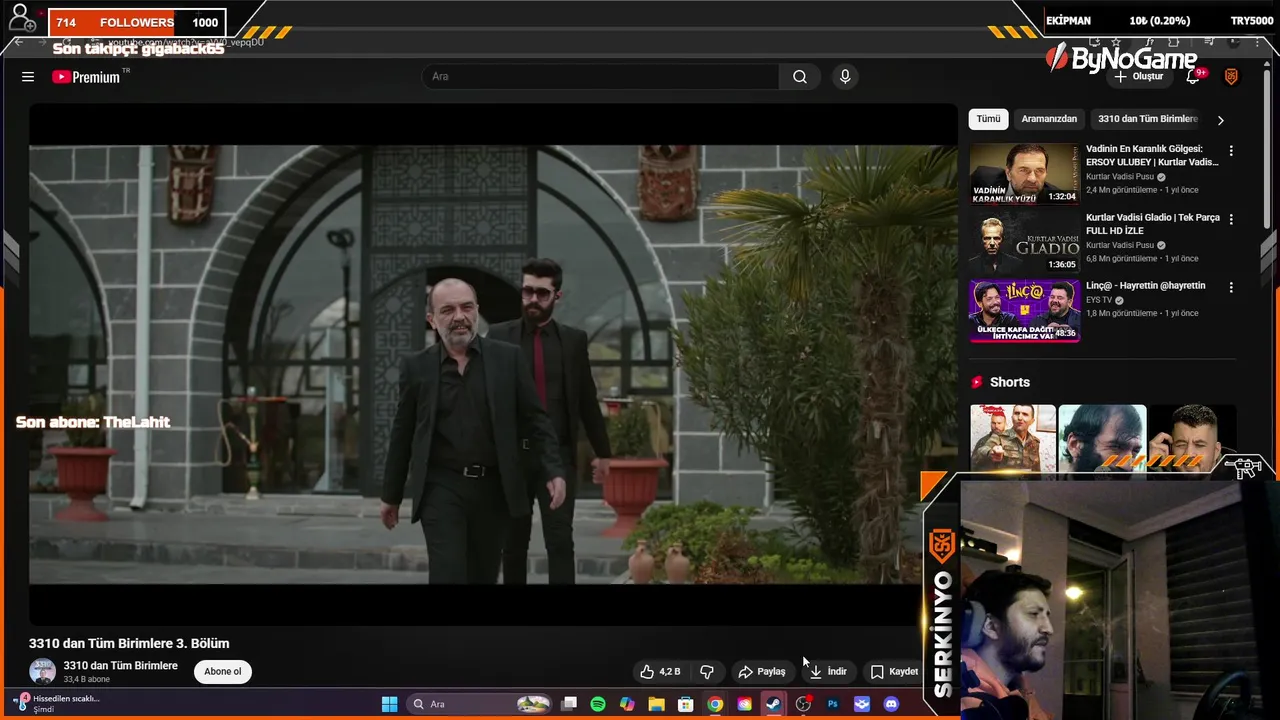This screenshot has height=720, width=1280.
Task: Open the title Vadinin En Karanlık Gölgesi
Action: click(x=1152, y=156)
